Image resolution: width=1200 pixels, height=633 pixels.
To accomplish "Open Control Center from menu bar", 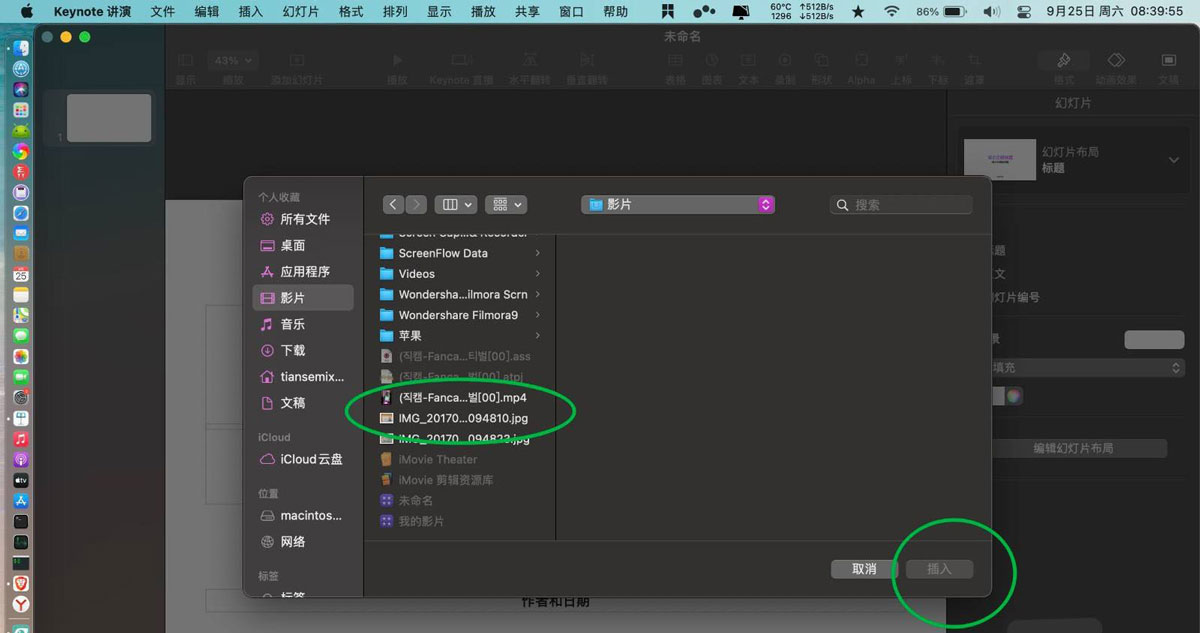I will click(x=1023, y=12).
